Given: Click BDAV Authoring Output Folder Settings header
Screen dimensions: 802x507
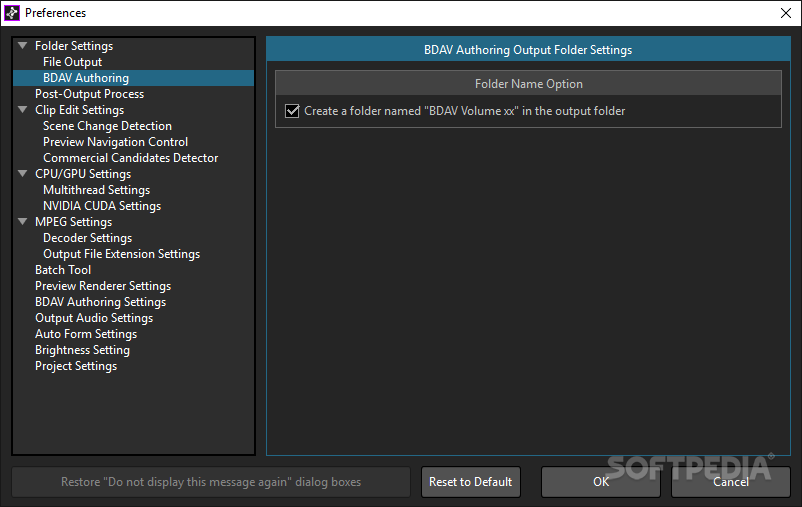Looking at the screenshot, I should [x=528, y=50].
